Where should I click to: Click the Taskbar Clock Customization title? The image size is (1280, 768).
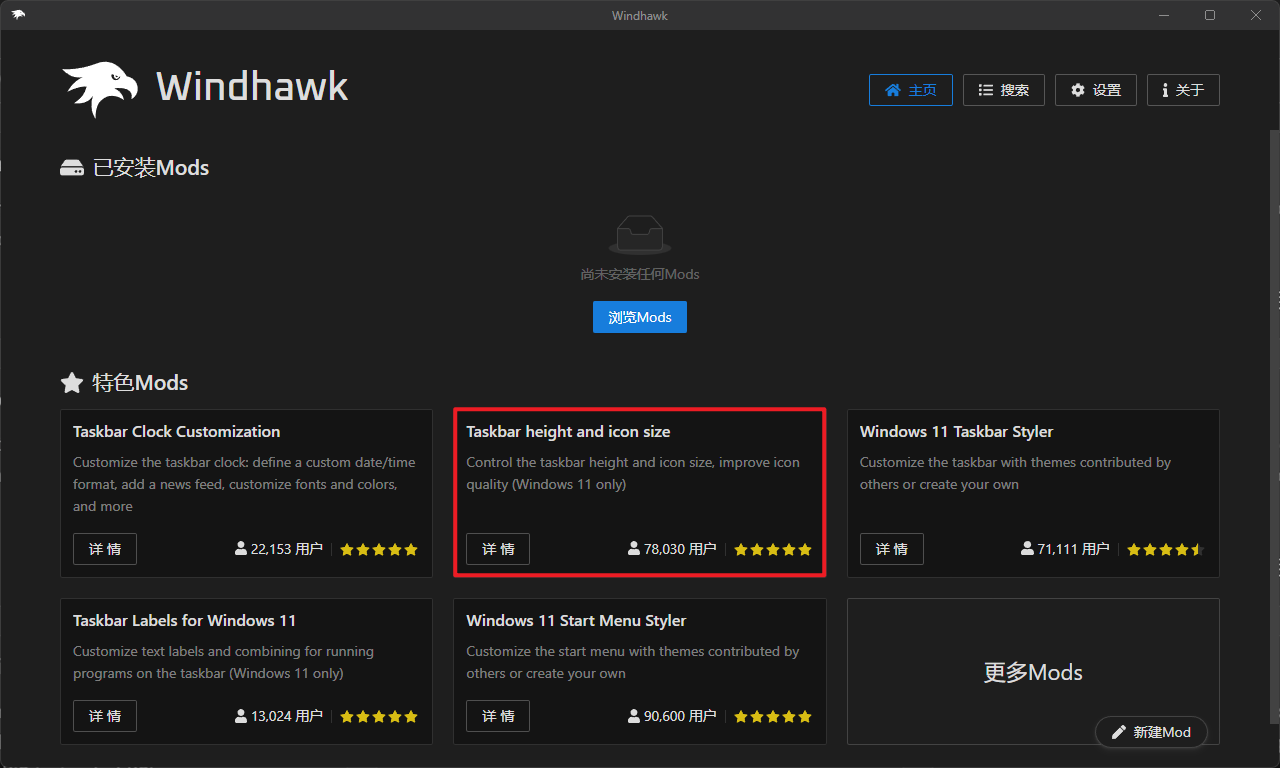point(177,432)
